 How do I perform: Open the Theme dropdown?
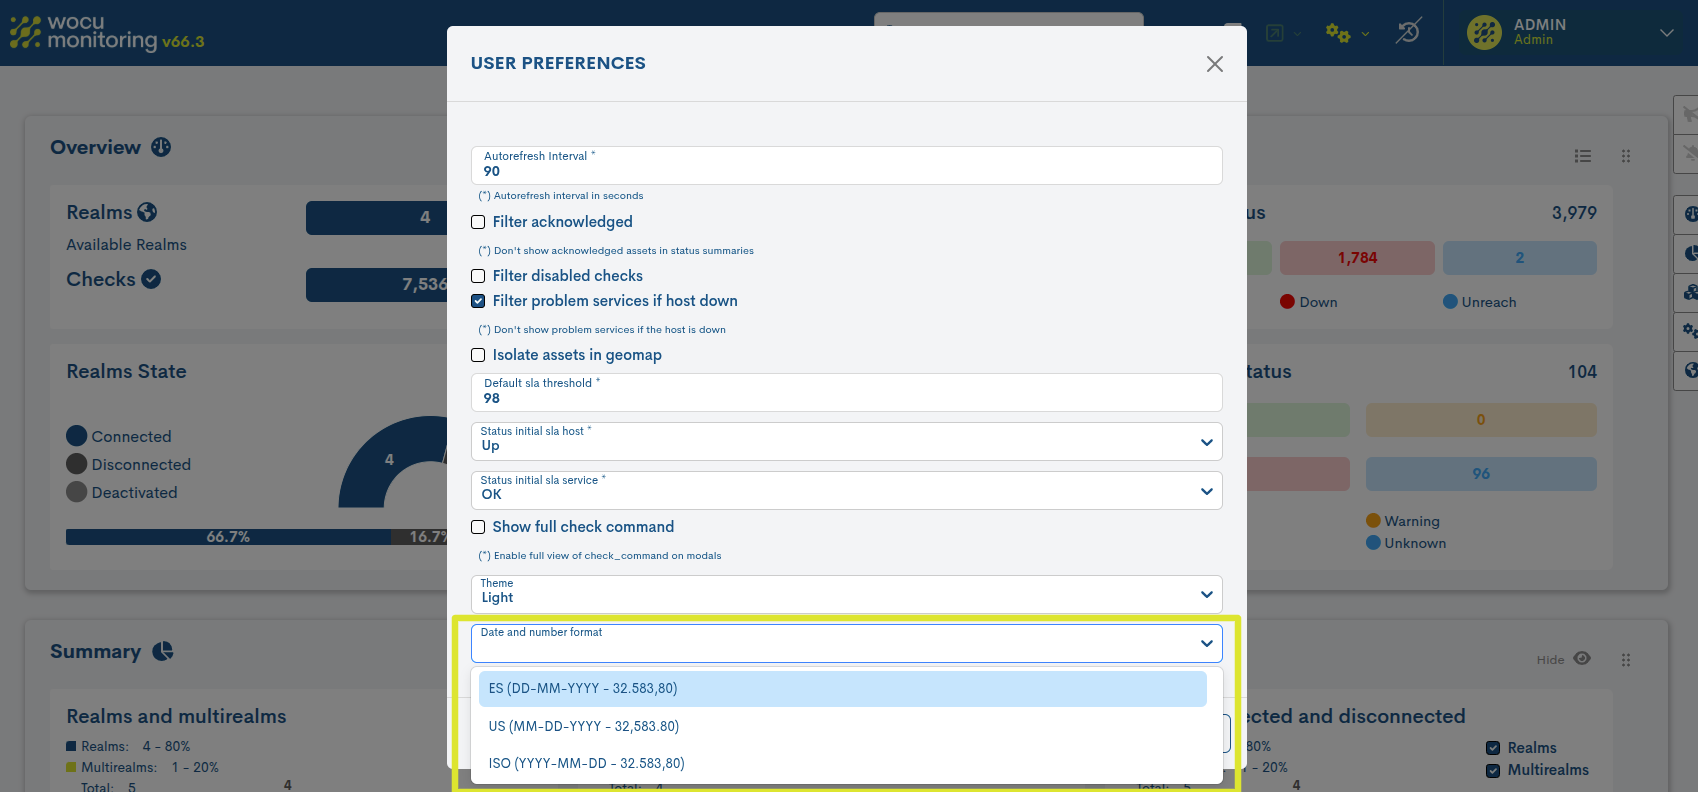point(846,594)
